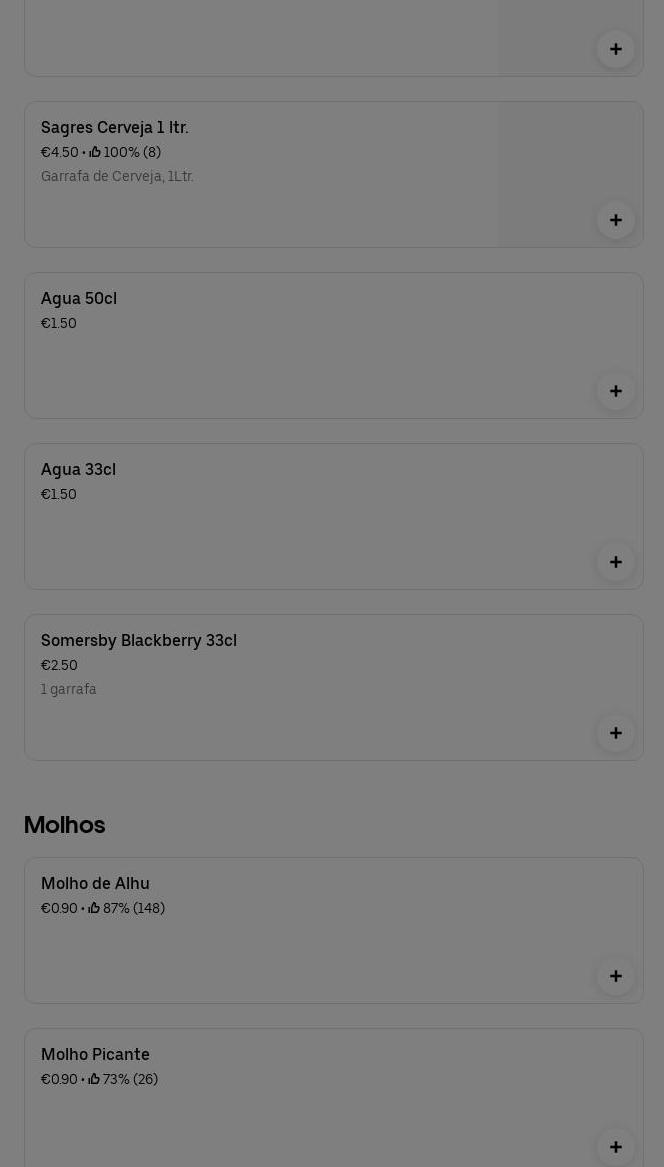Click the '1 garrafa' description text
Image resolution: width=664 pixels, height=1167 pixels.
click(68, 689)
